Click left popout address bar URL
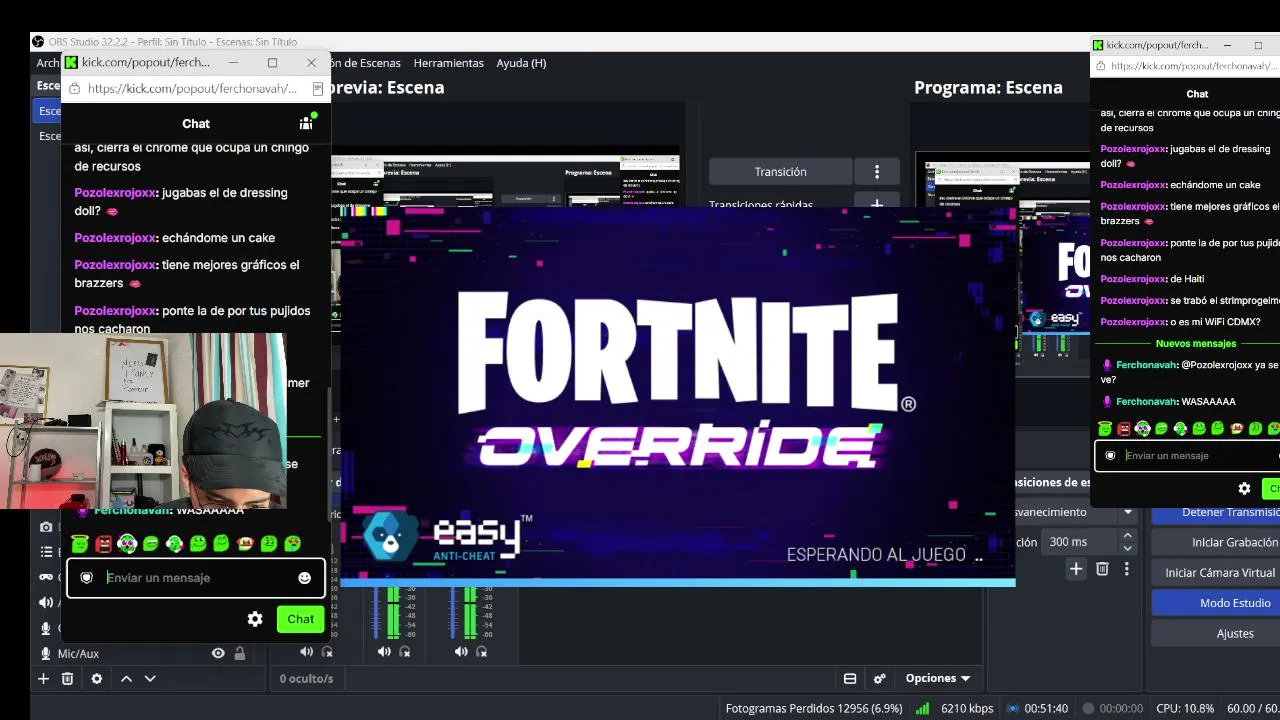 (192, 88)
